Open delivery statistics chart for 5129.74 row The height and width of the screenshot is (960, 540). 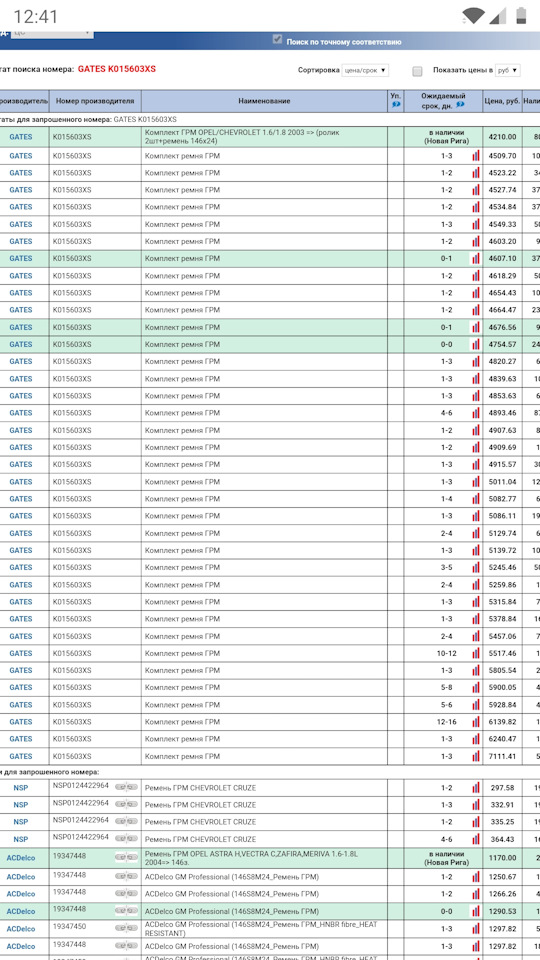coord(476,533)
